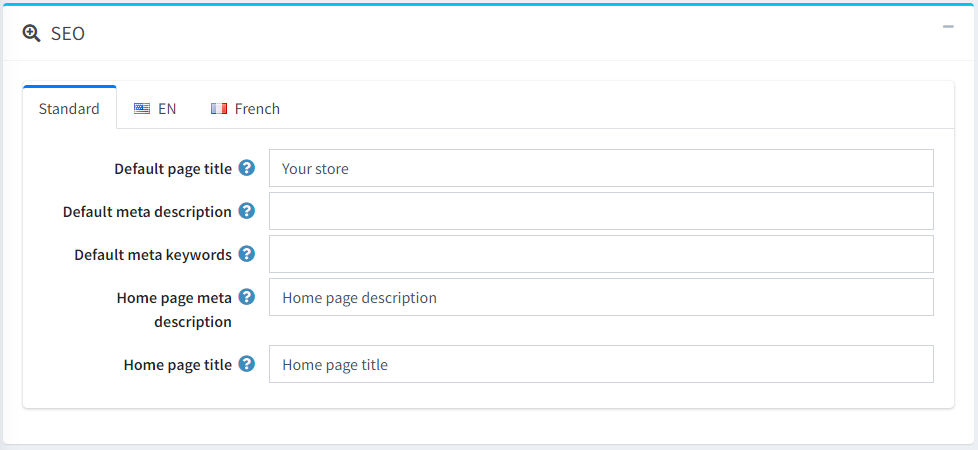Switch to the Standard tab
The width and height of the screenshot is (978, 450).
pyautogui.click(x=69, y=109)
